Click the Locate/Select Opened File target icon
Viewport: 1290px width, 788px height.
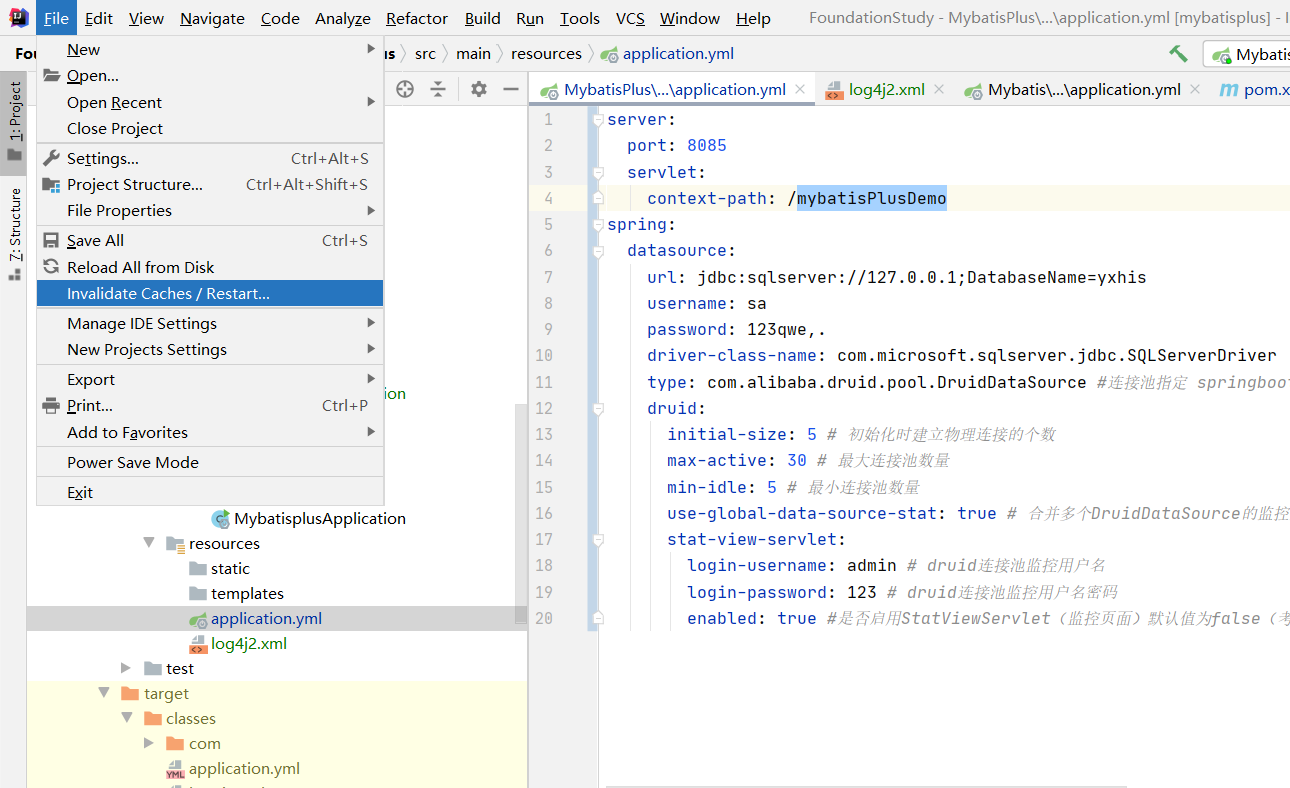(x=405, y=89)
